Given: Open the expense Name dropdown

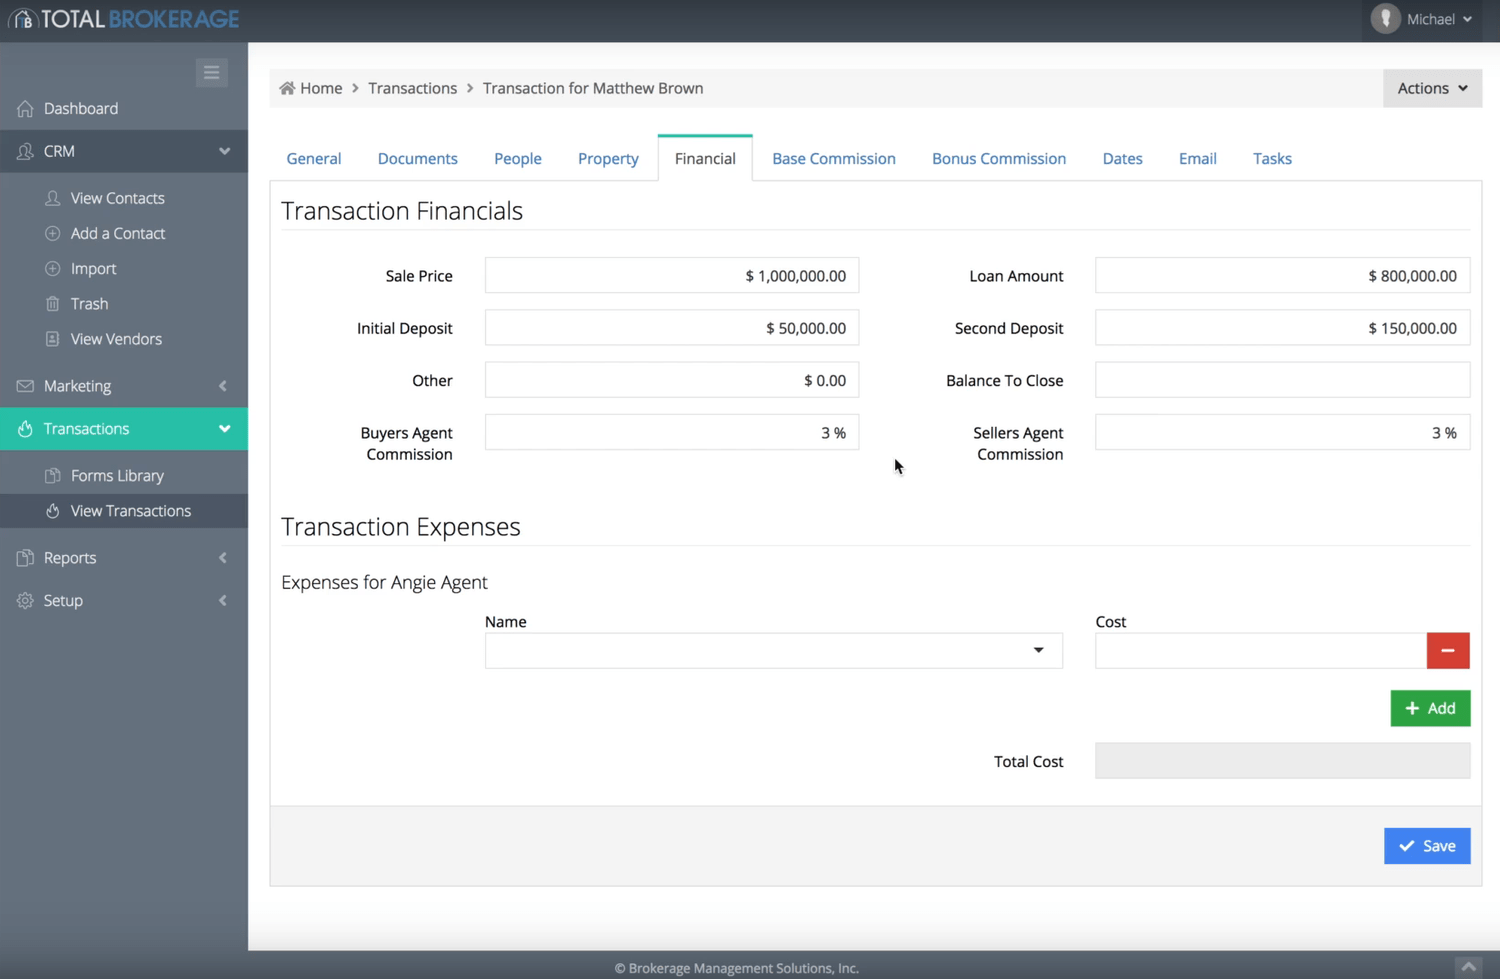Looking at the screenshot, I should (x=773, y=651).
